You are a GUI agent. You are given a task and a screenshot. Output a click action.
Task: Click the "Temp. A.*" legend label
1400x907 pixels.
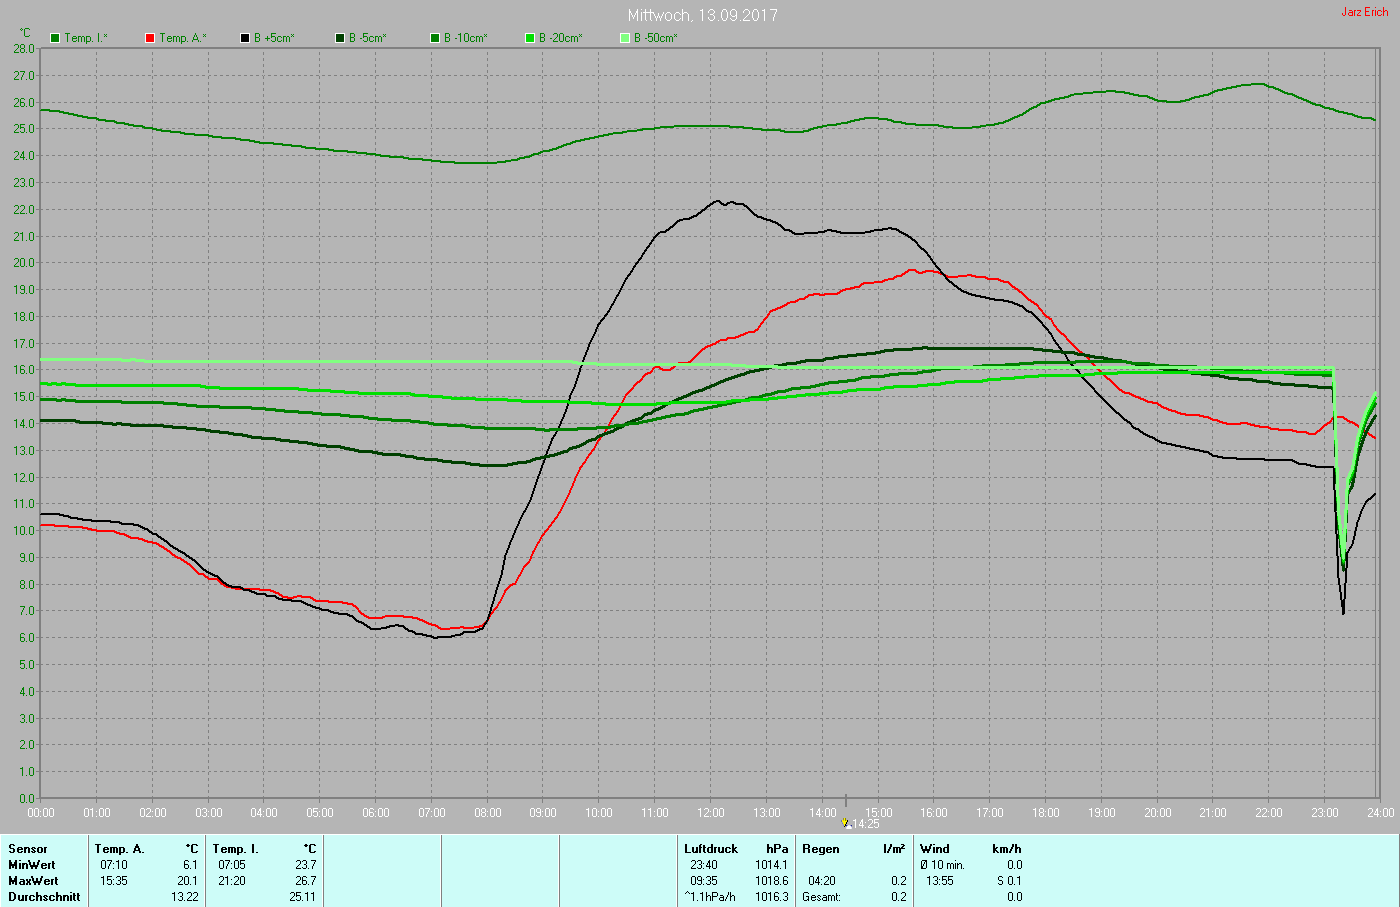[x=183, y=38]
